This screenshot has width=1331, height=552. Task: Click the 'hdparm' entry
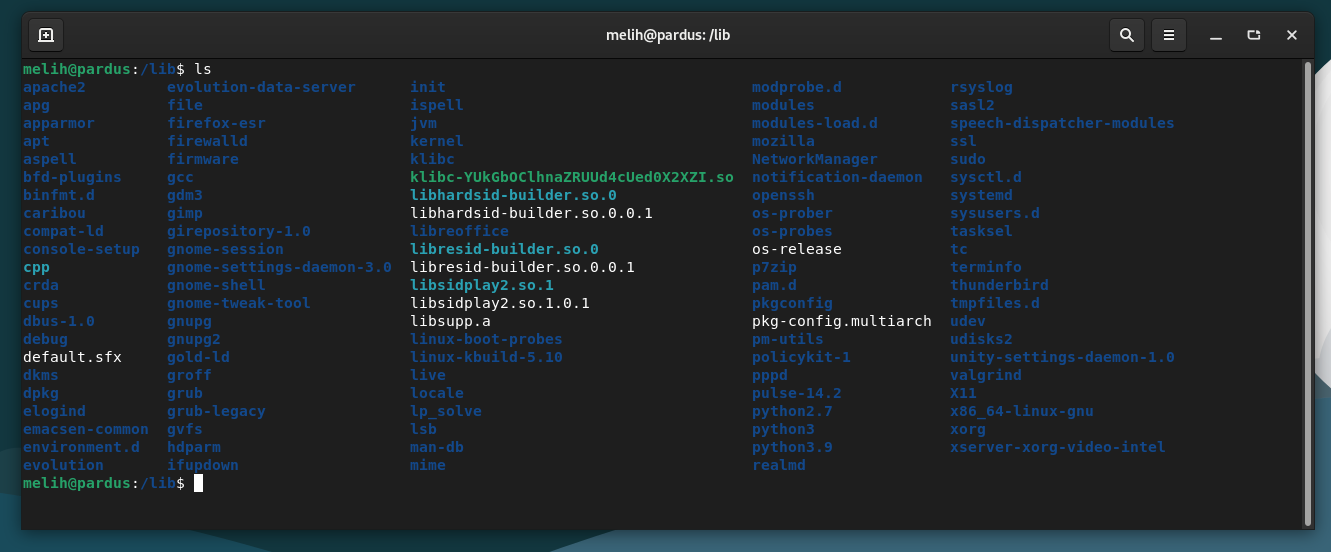pyautogui.click(x=194, y=447)
